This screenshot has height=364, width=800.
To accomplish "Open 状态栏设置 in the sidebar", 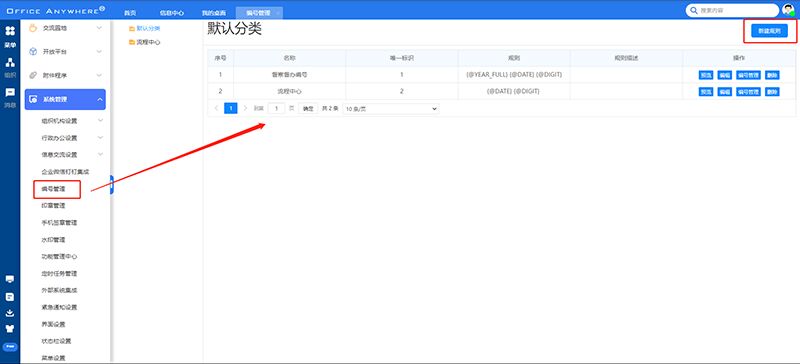I will [x=56, y=341].
